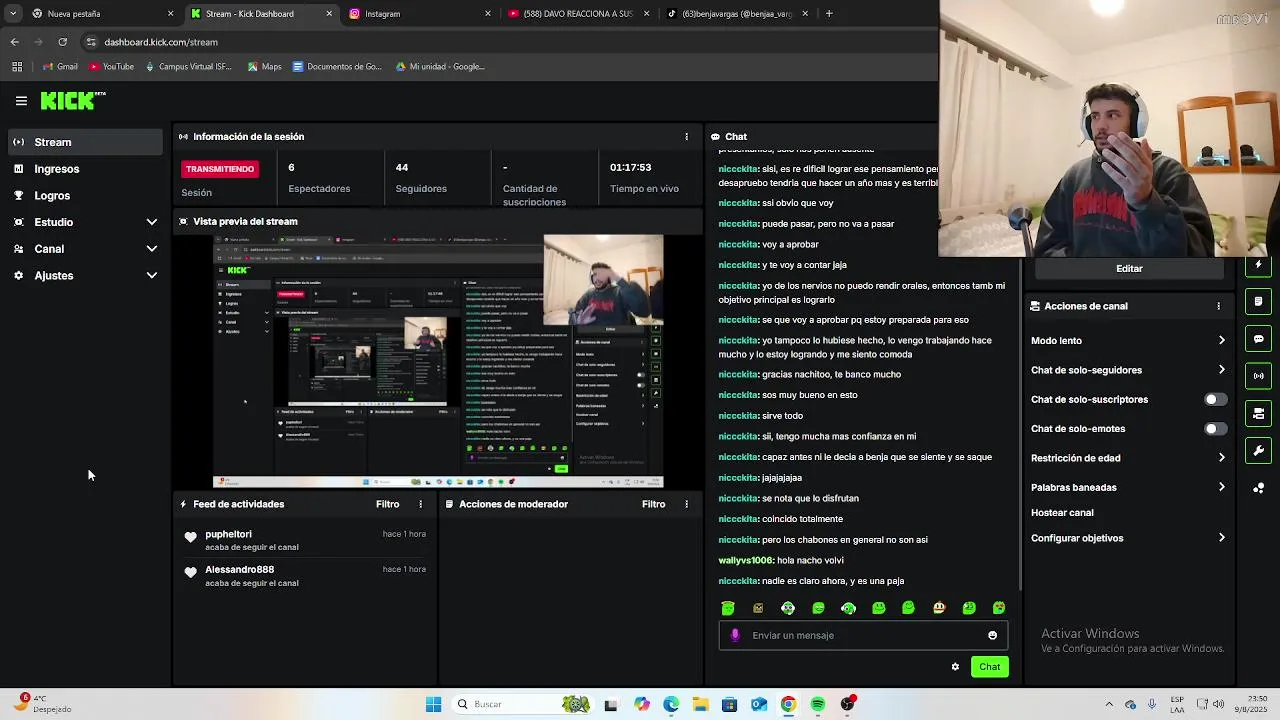Click the Editar button

coord(1129,268)
